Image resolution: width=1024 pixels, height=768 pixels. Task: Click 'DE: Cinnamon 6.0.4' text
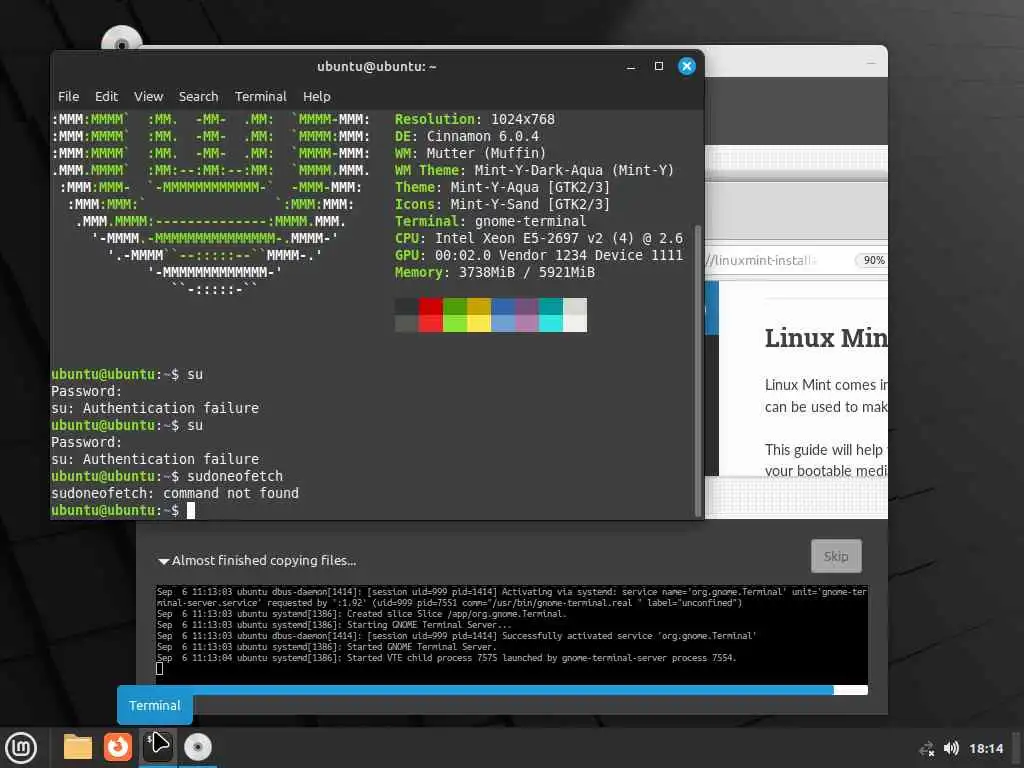467,136
